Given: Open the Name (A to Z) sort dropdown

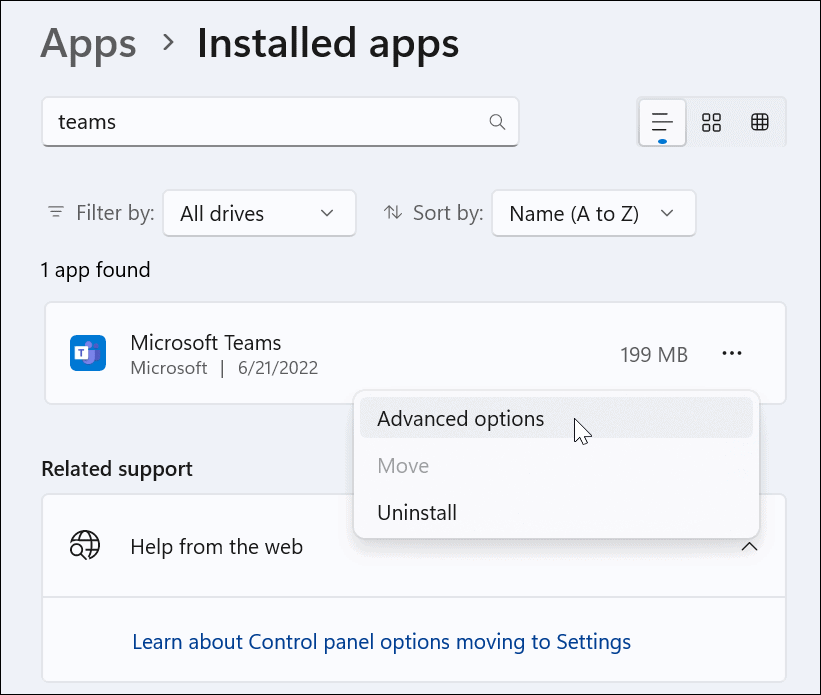Looking at the screenshot, I should click(x=592, y=213).
